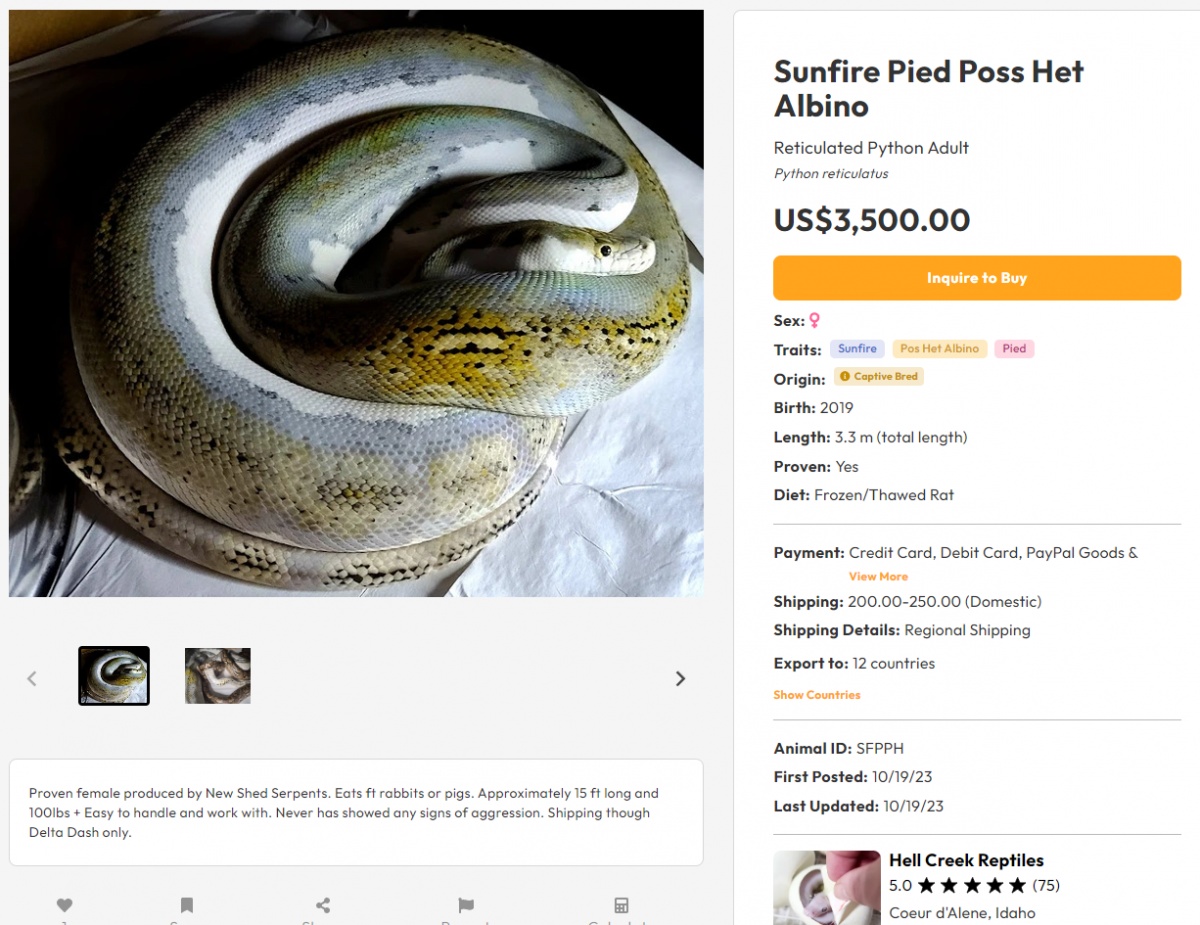Select the first snake thumbnail
The image size is (1200, 925).
coord(114,676)
